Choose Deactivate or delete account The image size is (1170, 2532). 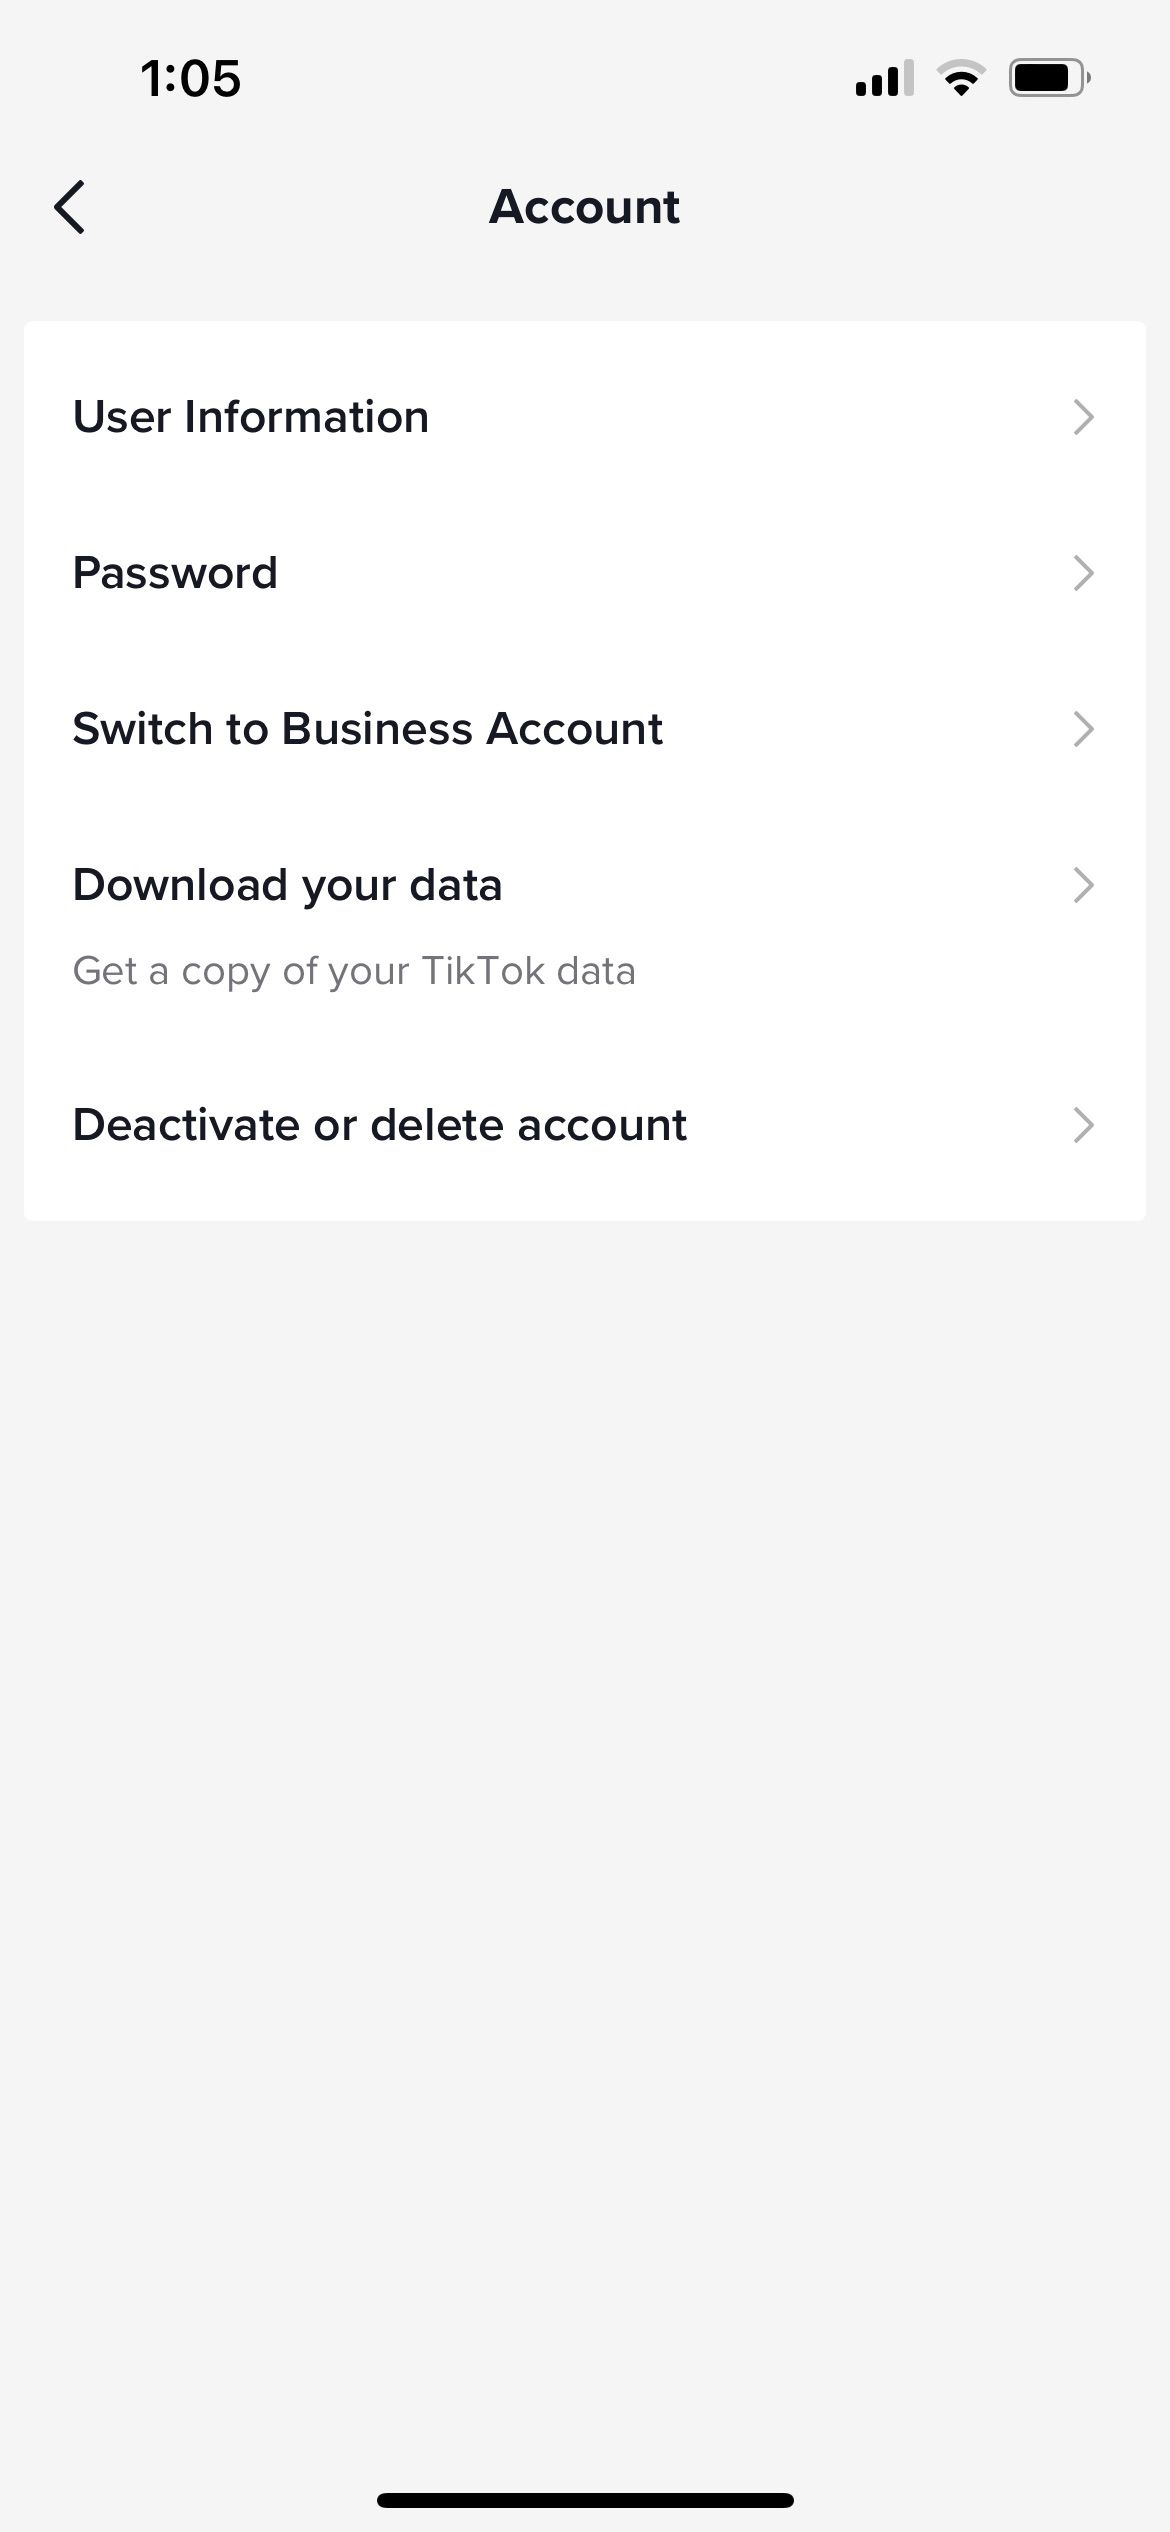tap(379, 1125)
